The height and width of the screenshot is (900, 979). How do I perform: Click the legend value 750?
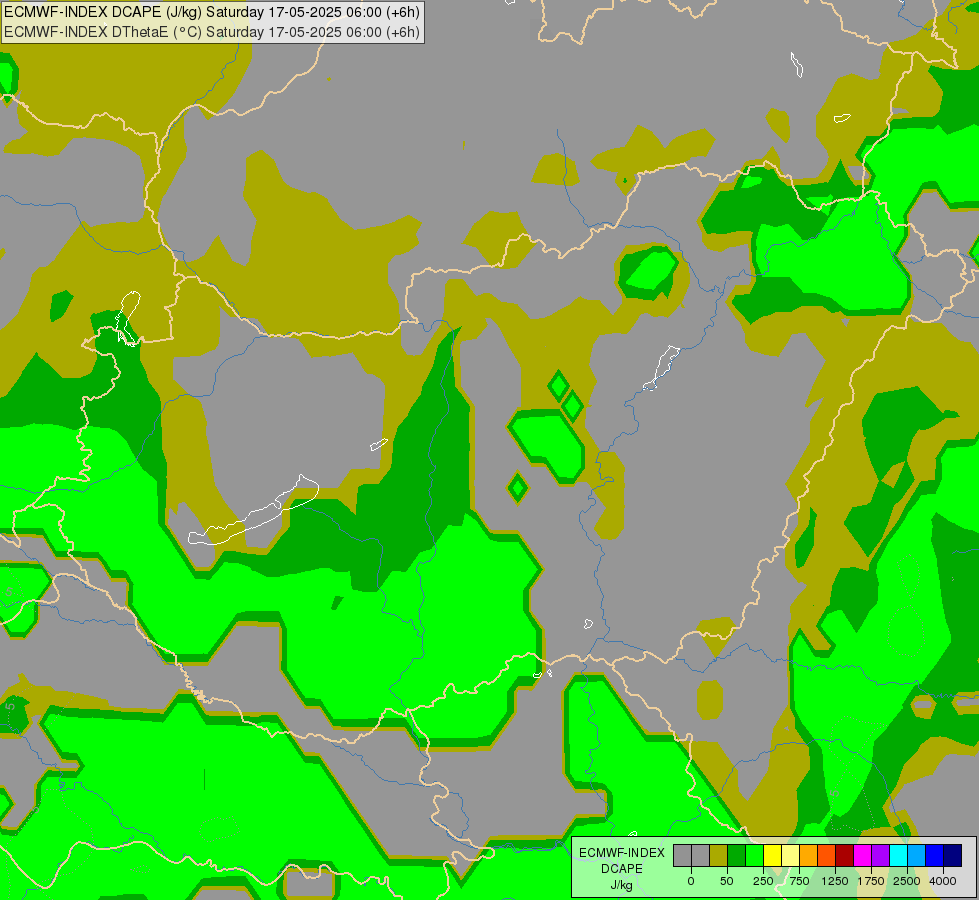pyautogui.click(x=799, y=881)
